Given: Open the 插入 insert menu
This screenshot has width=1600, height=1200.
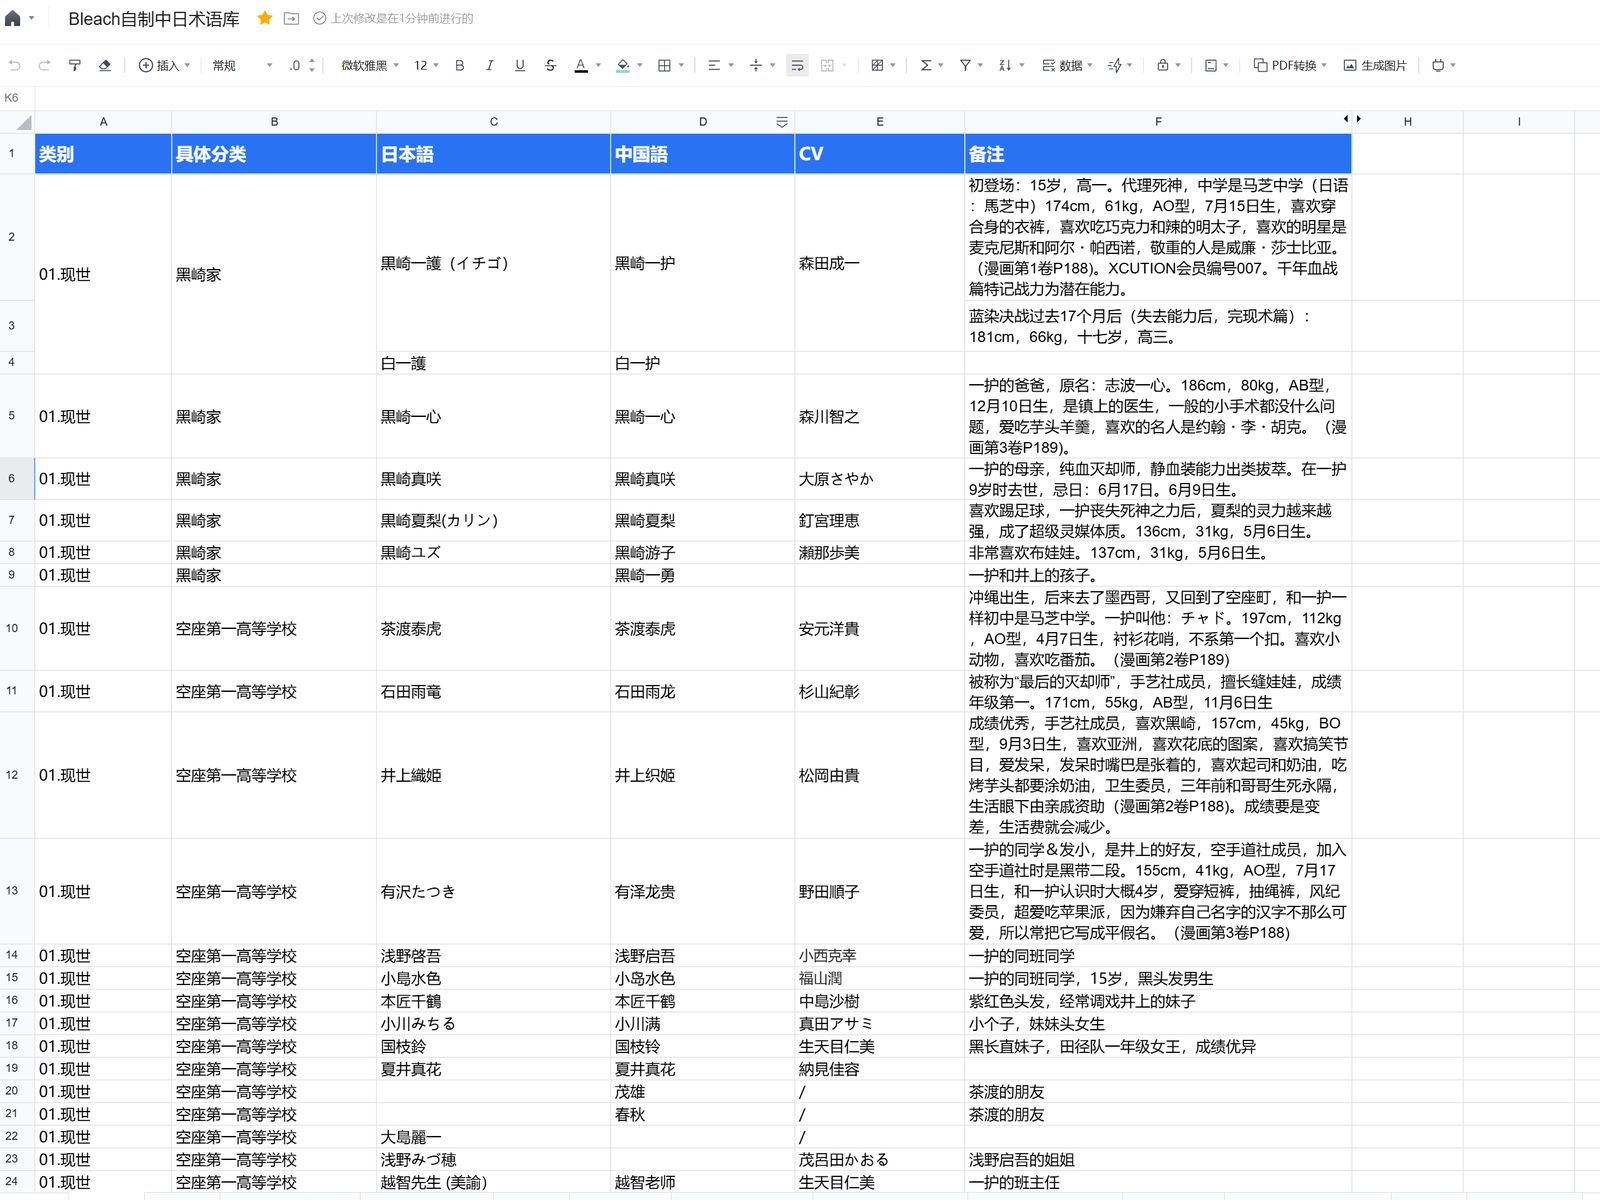Looking at the screenshot, I should click(164, 65).
